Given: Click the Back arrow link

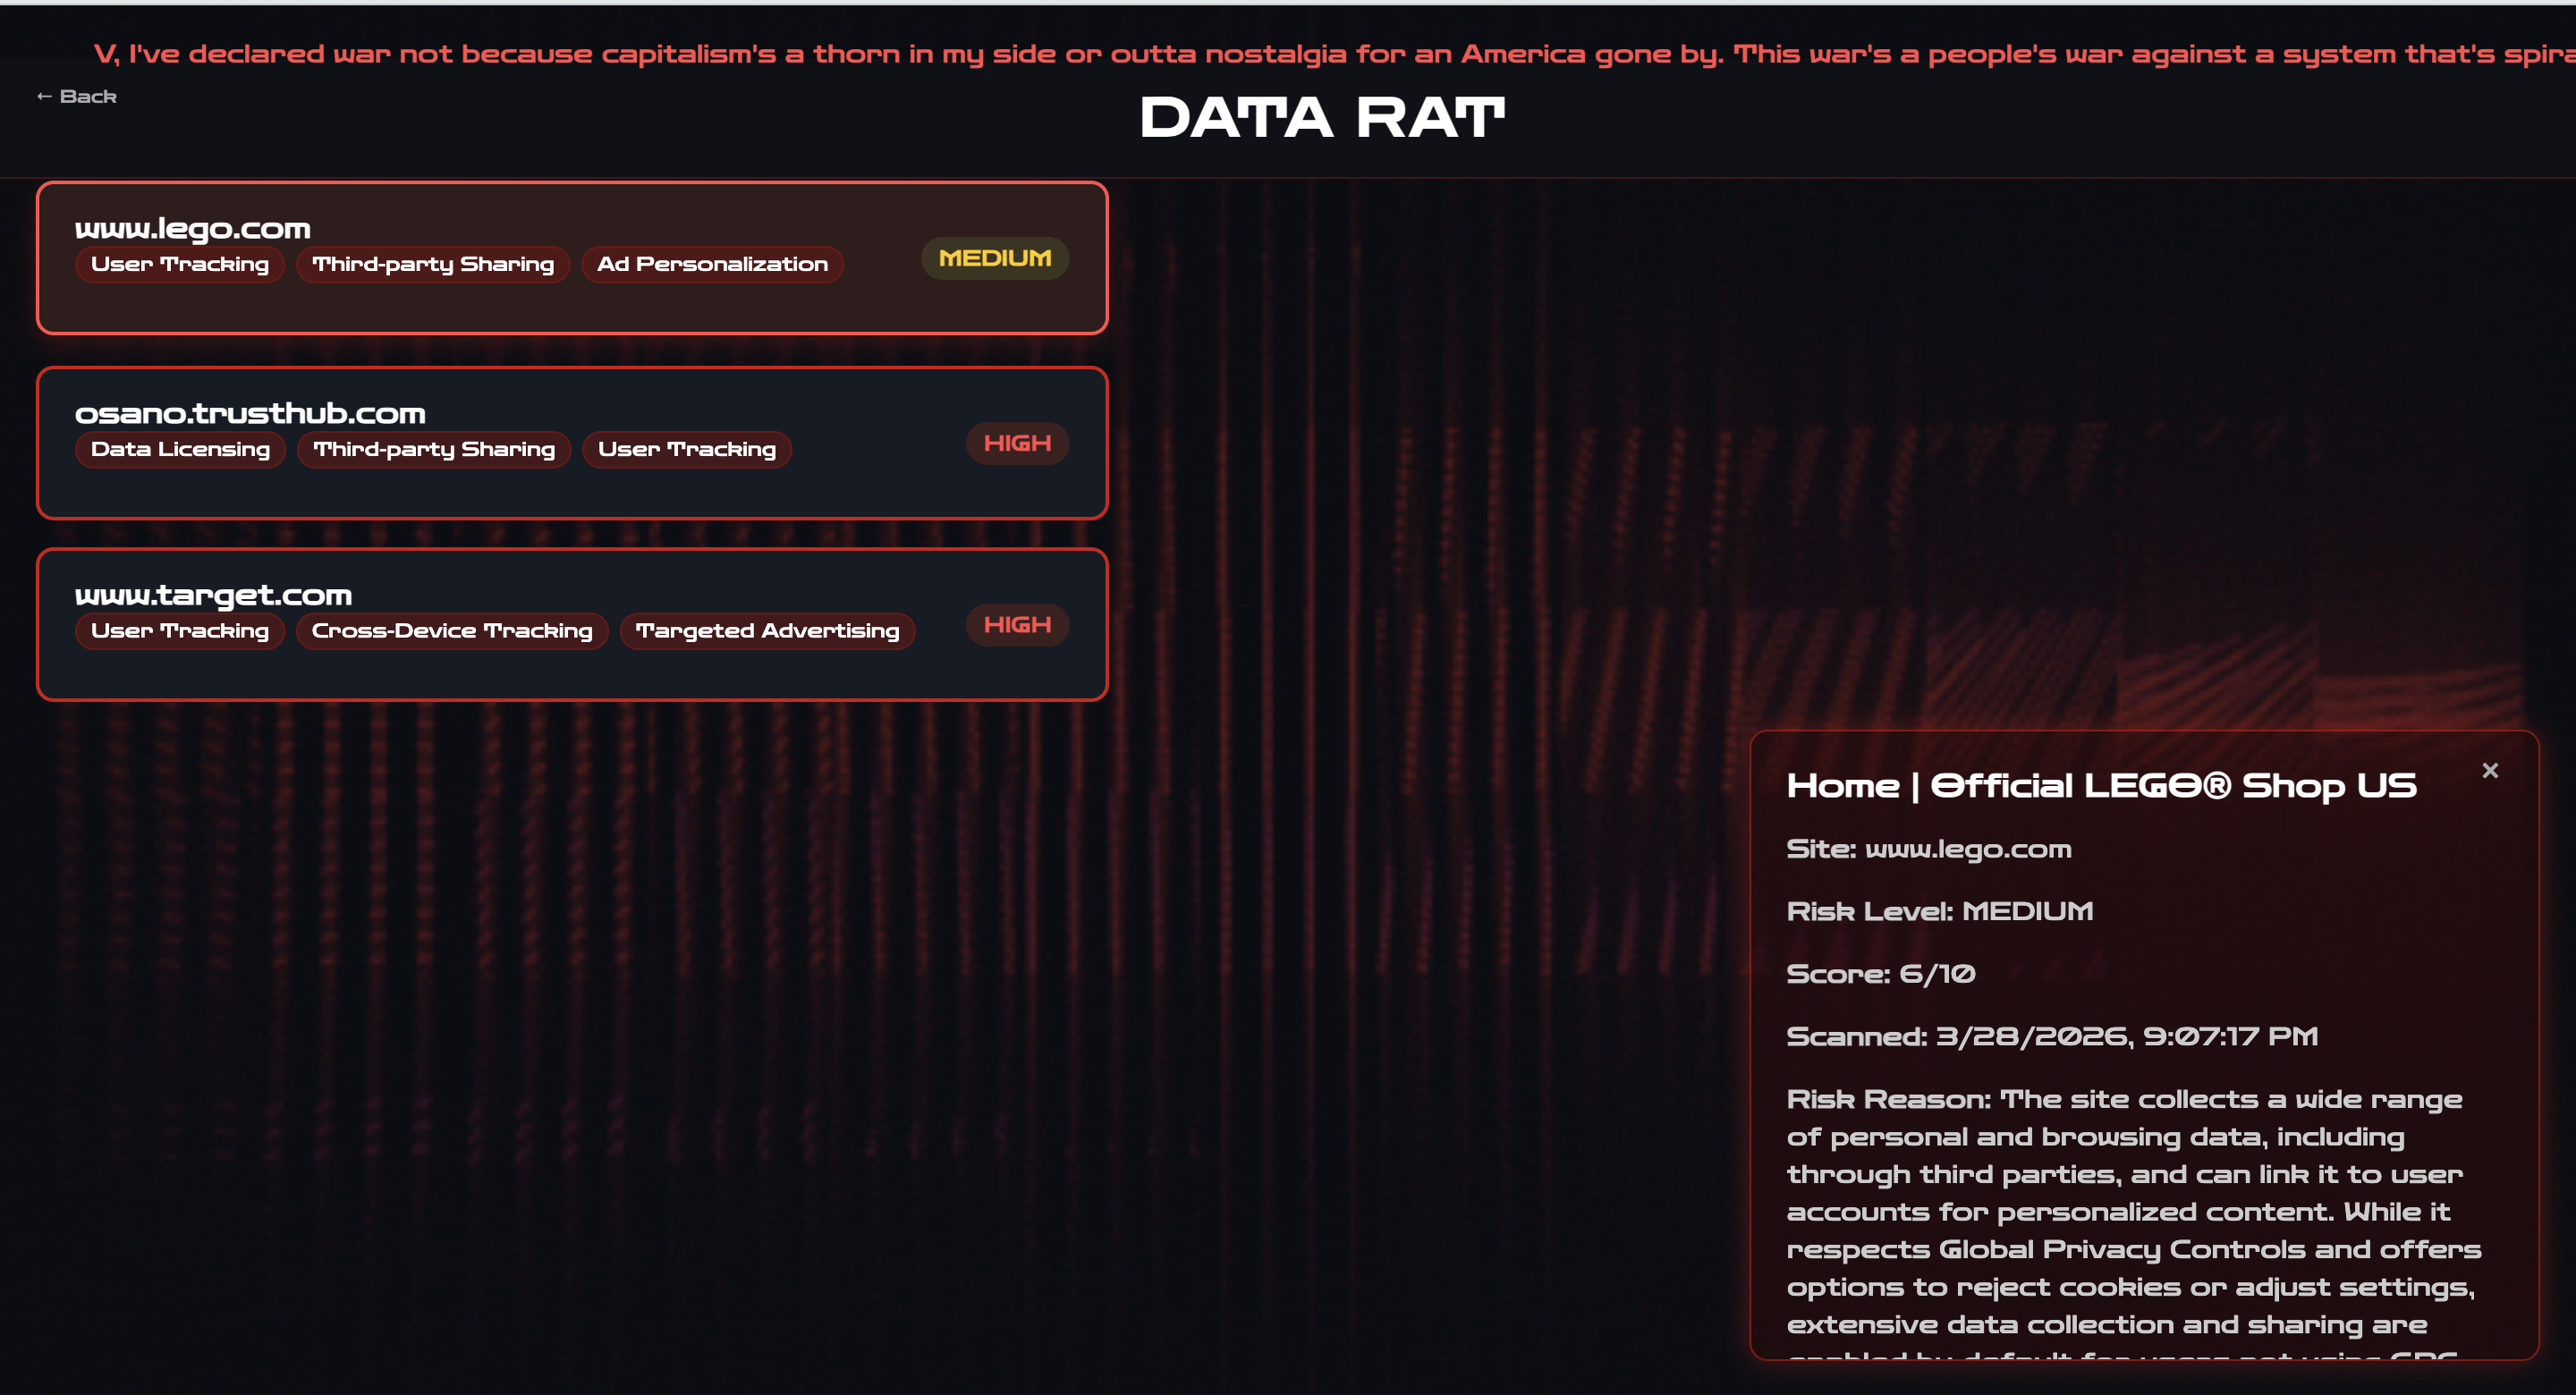Looking at the screenshot, I should 77,97.
